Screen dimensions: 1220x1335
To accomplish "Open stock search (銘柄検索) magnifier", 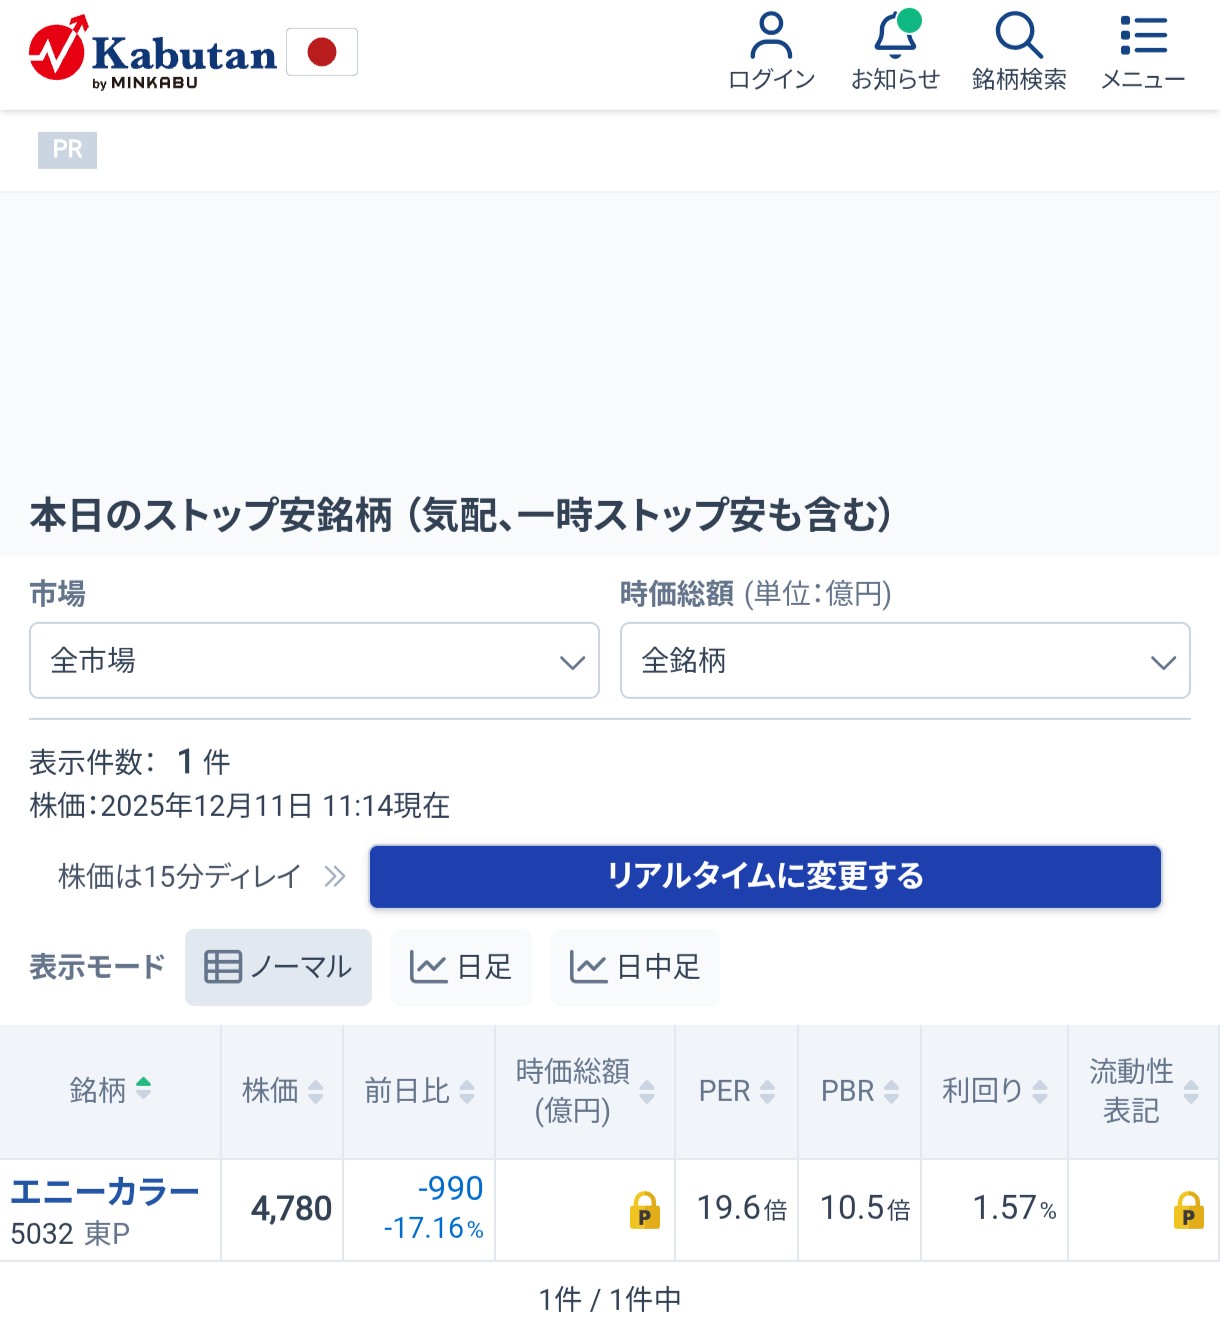I will tap(1019, 51).
